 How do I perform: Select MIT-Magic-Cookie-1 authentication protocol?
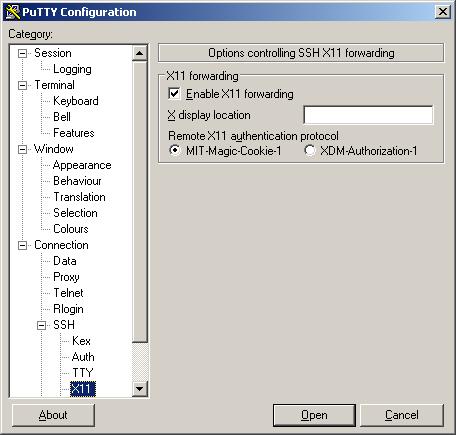[x=175, y=150]
